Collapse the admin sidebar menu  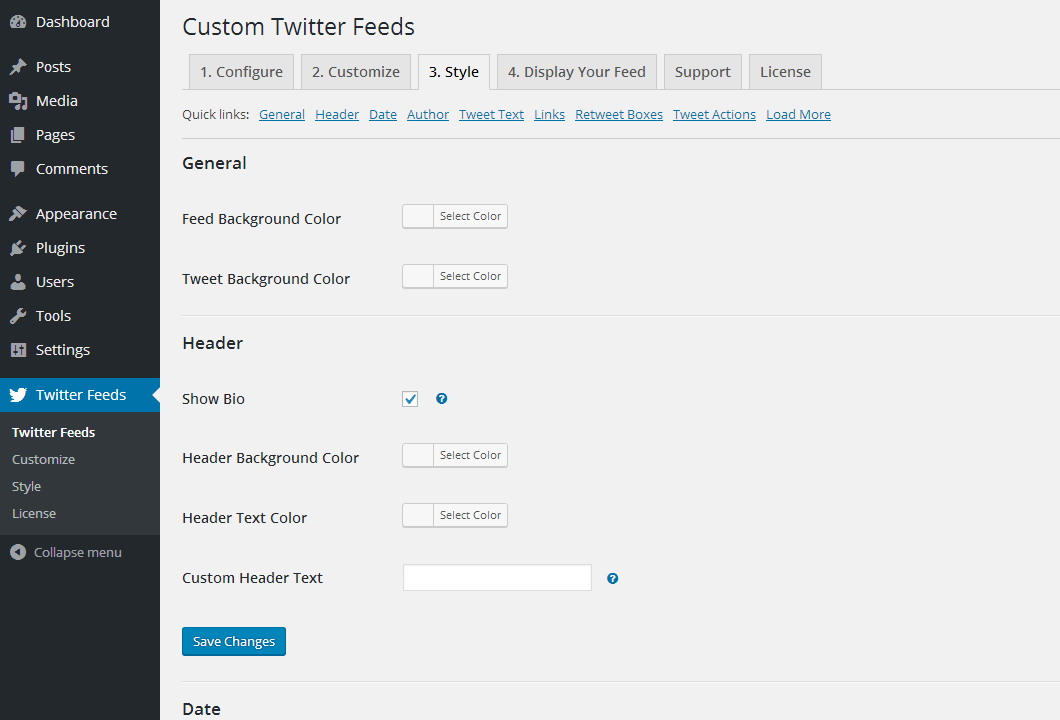coord(66,552)
